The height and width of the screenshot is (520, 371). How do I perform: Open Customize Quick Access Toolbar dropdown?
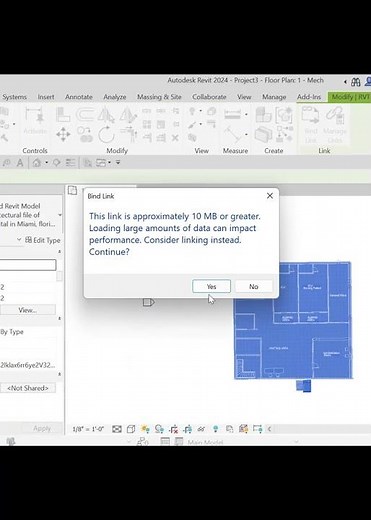(118, 163)
